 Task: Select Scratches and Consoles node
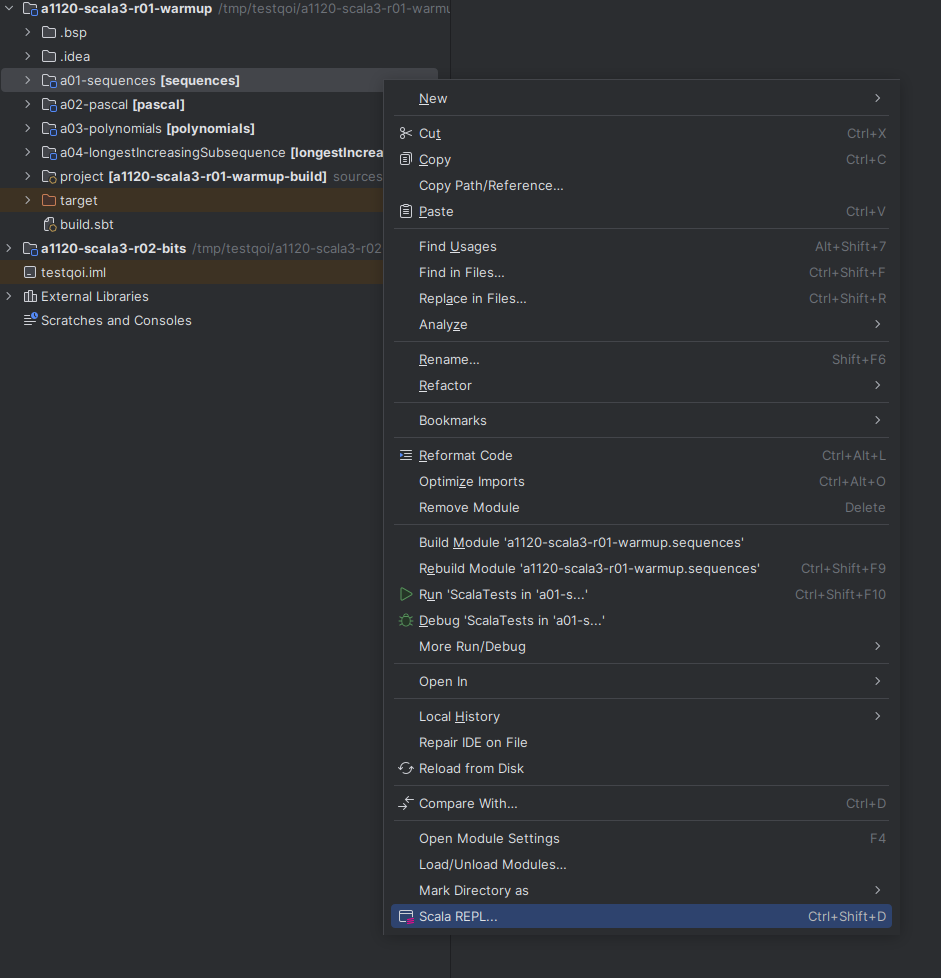click(116, 320)
